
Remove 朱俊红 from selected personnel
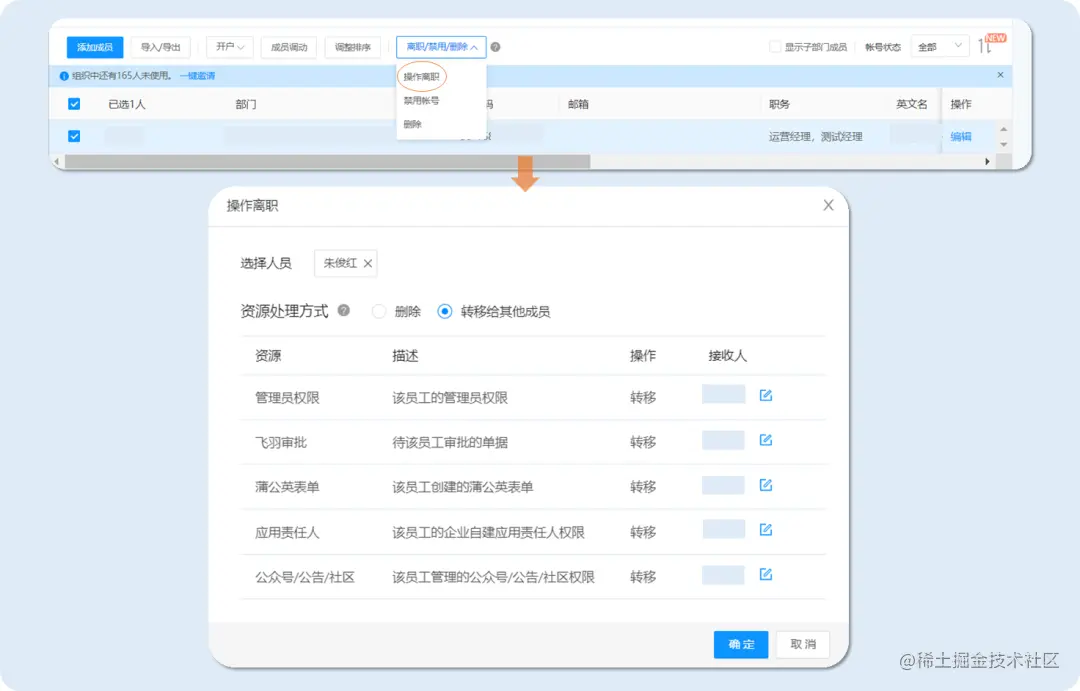pos(368,263)
